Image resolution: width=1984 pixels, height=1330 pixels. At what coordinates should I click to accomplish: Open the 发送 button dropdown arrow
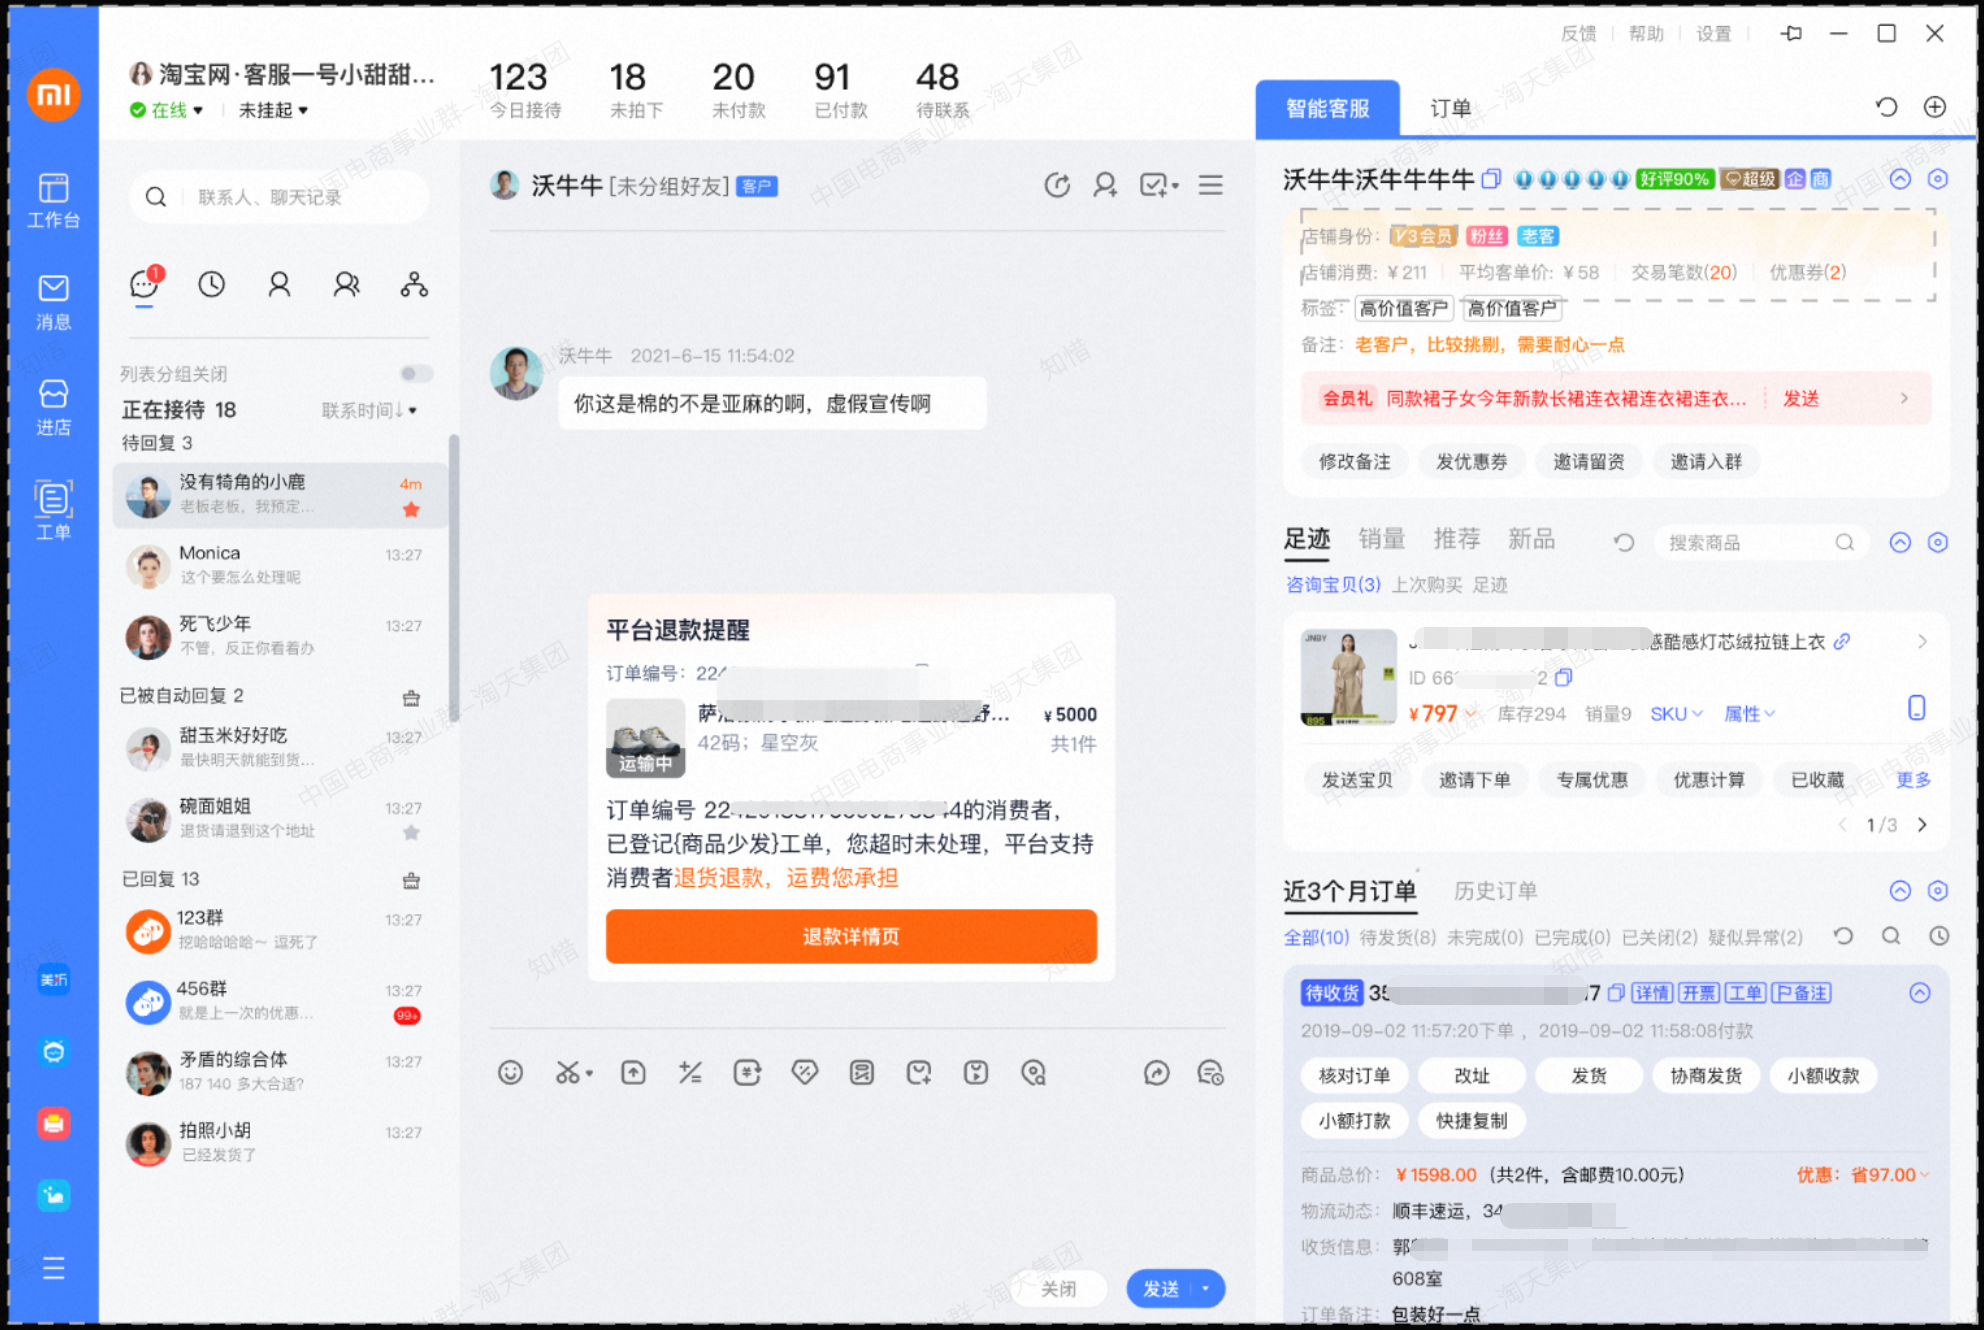(x=1206, y=1288)
